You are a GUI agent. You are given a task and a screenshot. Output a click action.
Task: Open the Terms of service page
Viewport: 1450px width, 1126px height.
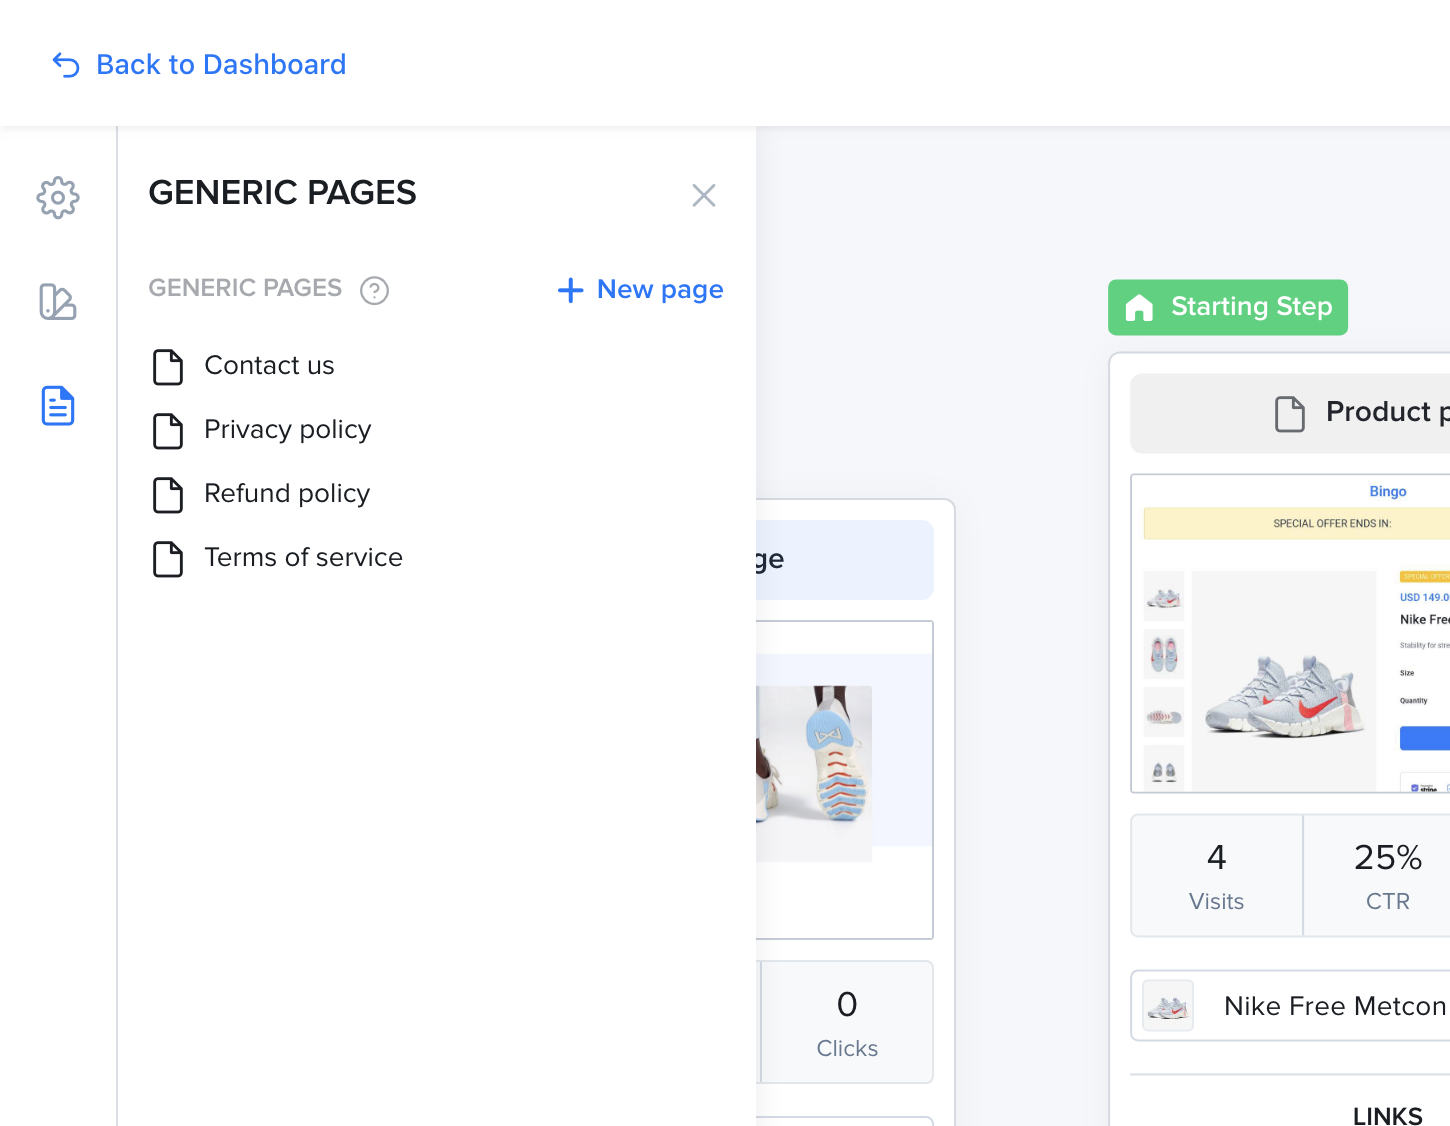(303, 558)
